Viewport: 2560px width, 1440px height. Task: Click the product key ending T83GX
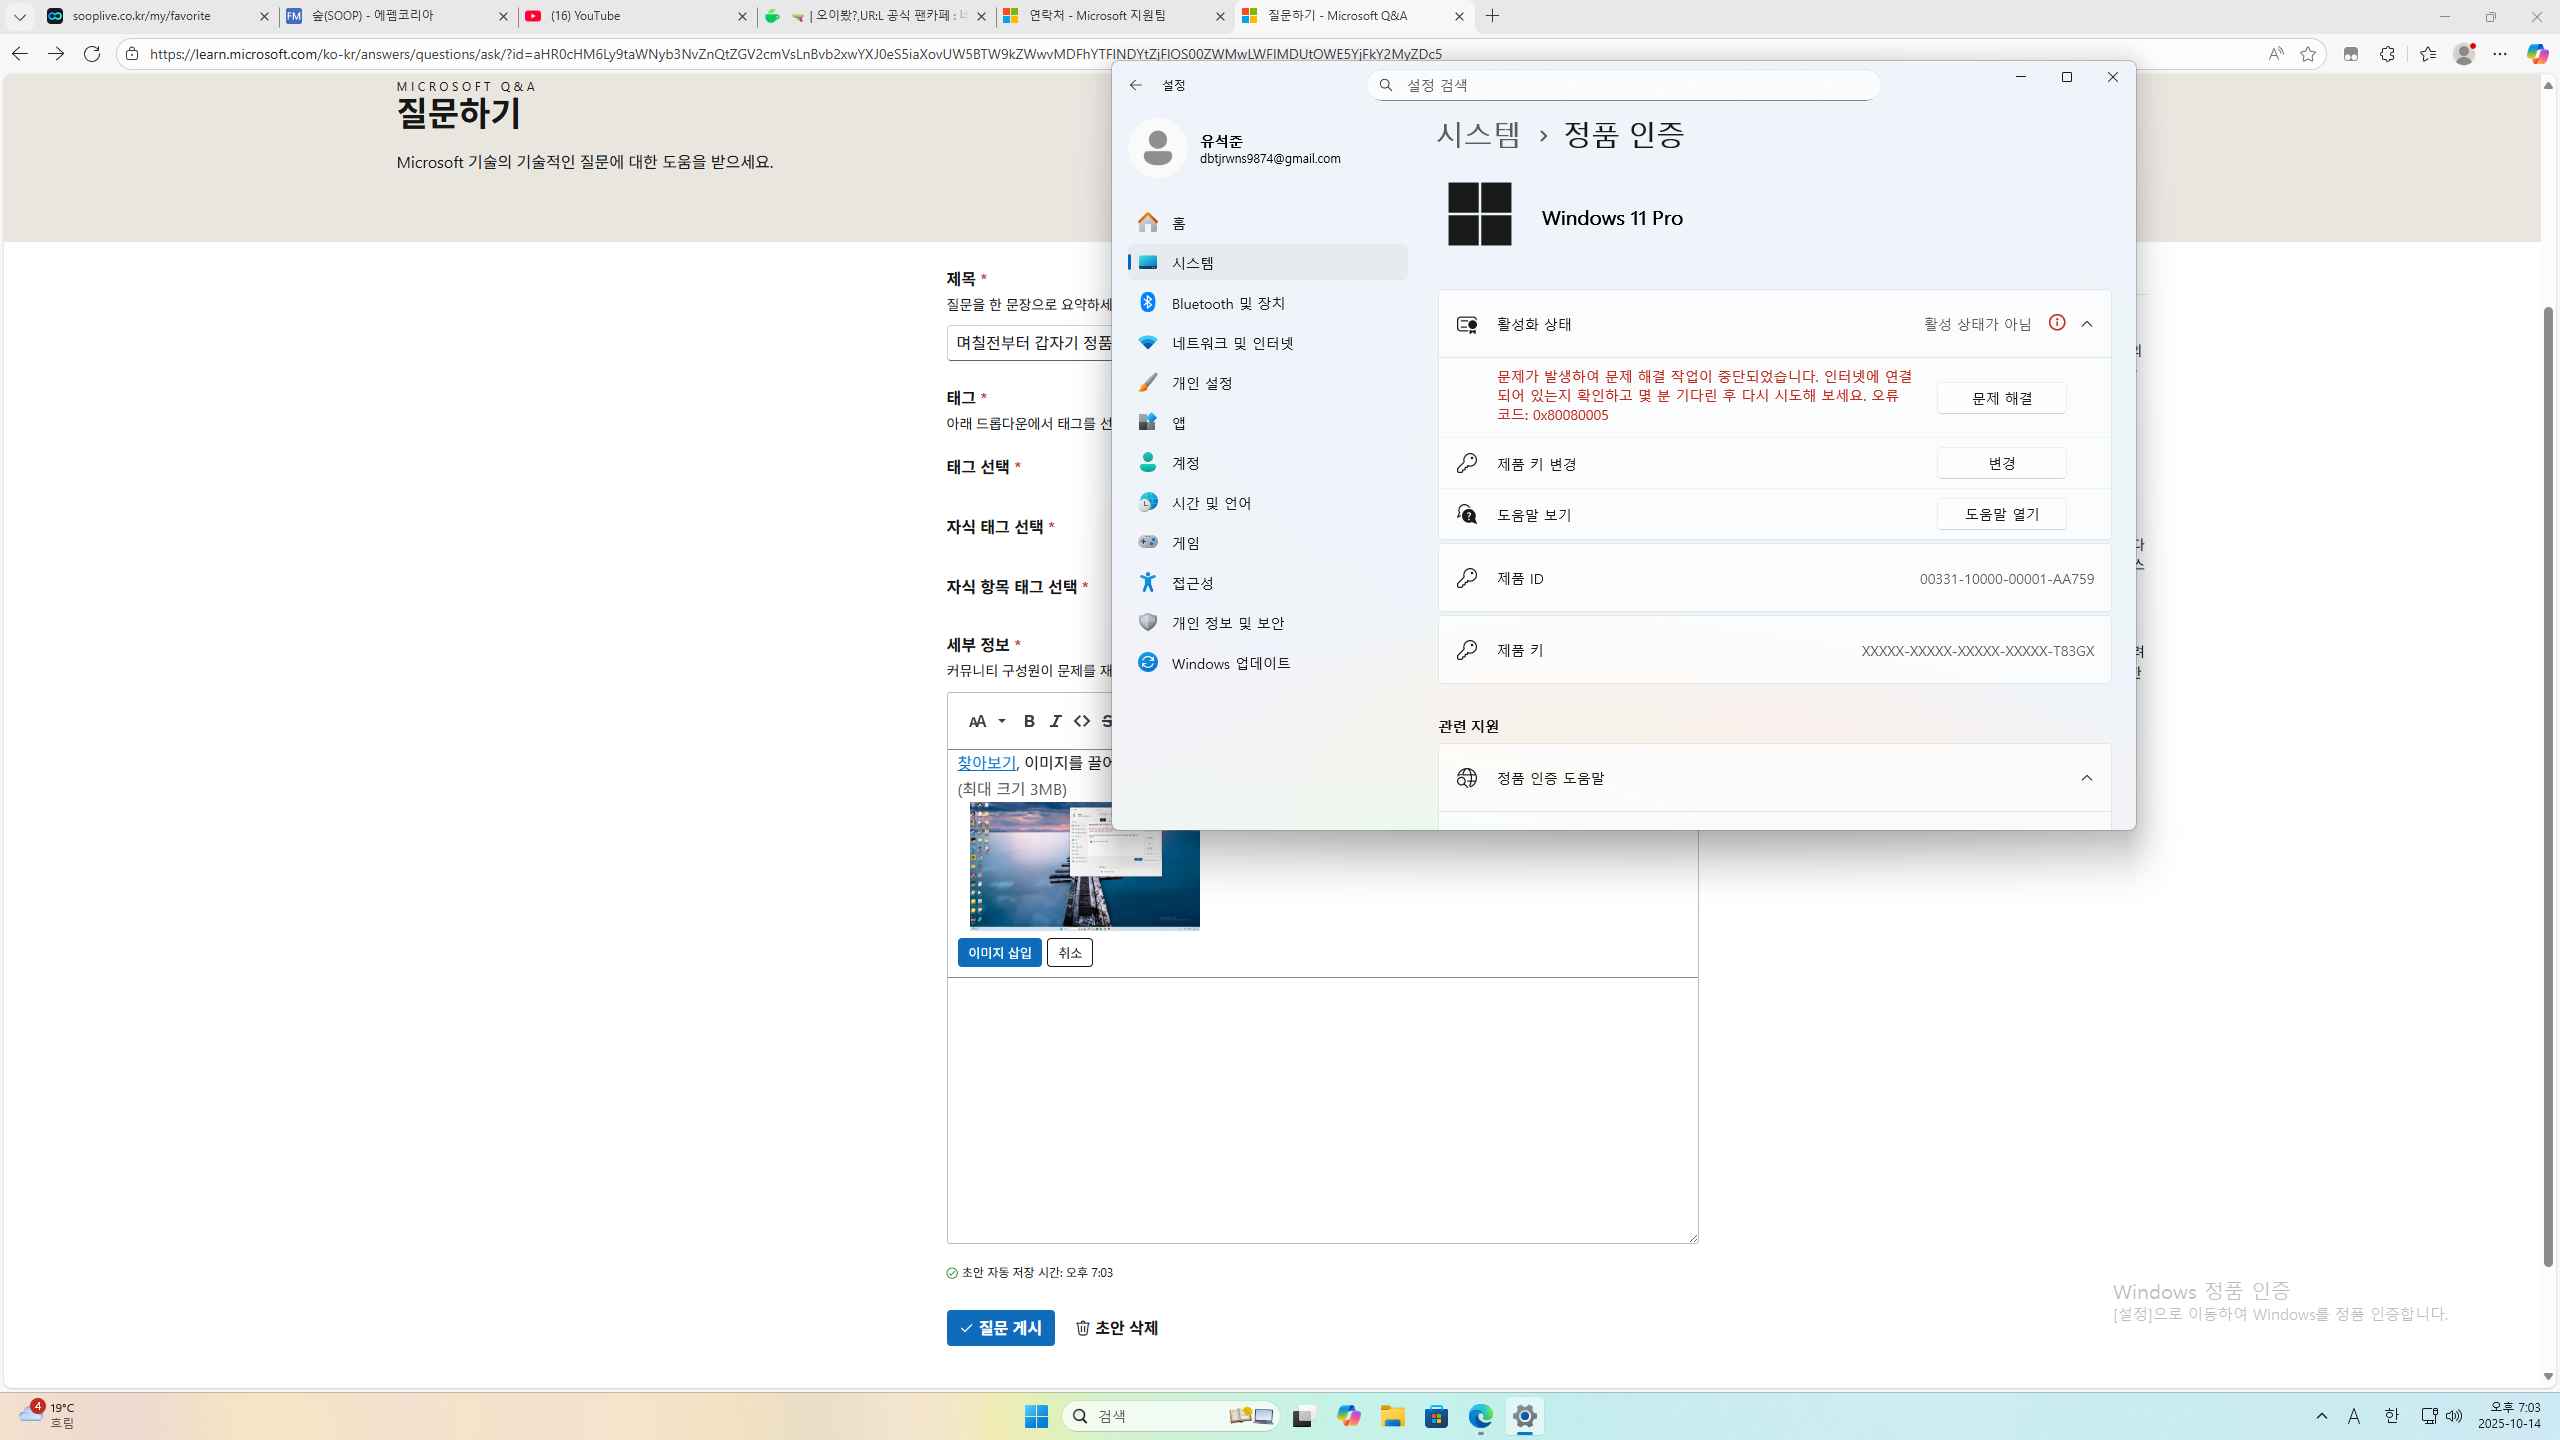tap(1977, 651)
